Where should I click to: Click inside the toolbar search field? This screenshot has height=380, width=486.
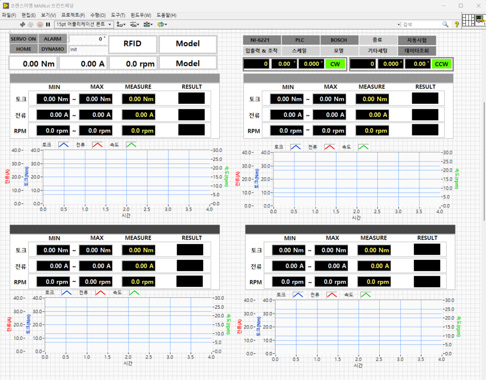(420, 24)
